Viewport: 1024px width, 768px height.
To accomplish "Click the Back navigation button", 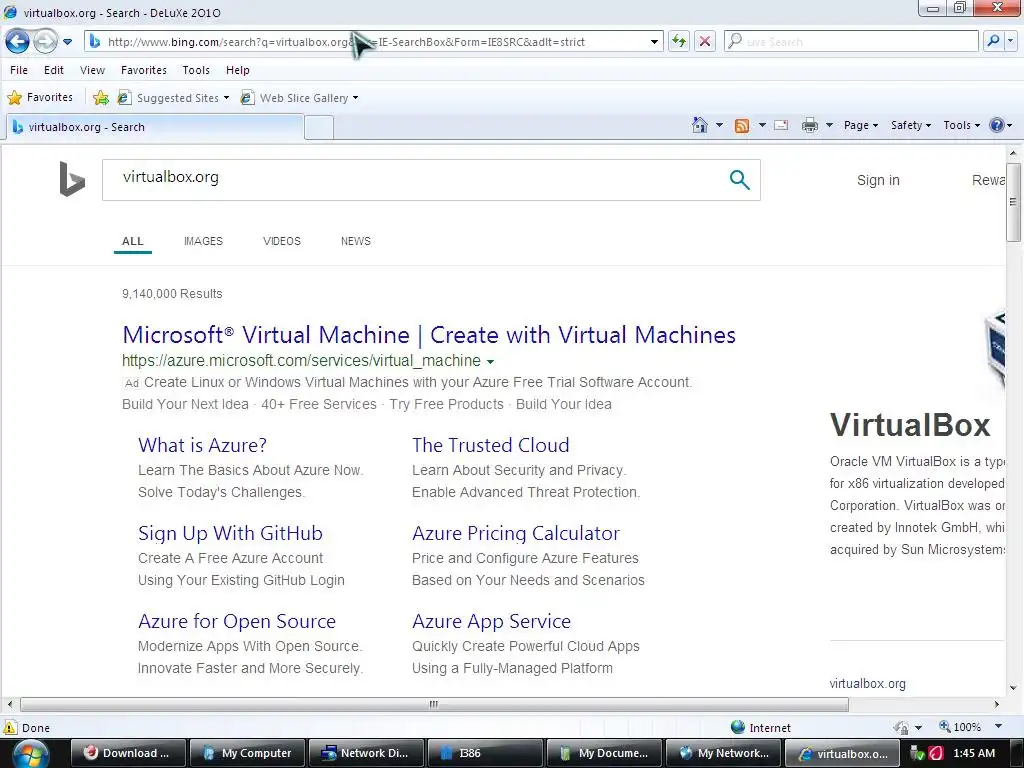I will pos(17,42).
